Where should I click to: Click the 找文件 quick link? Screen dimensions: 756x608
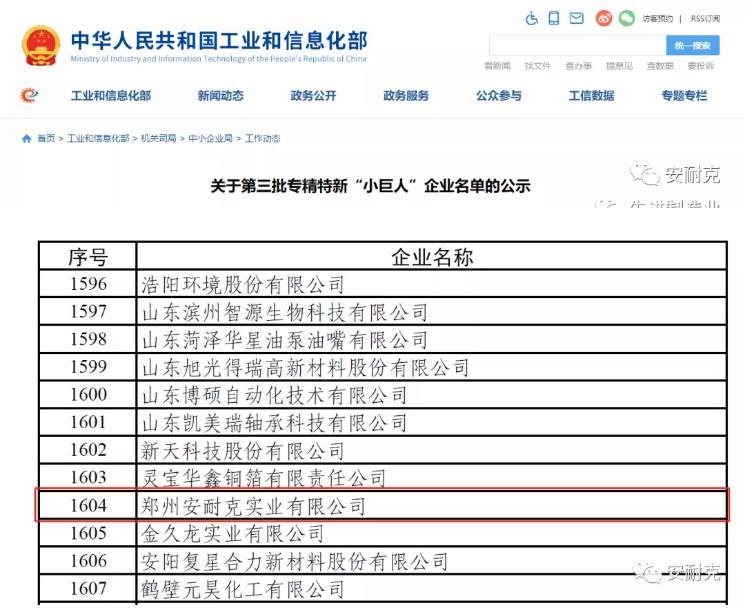click(x=538, y=66)
